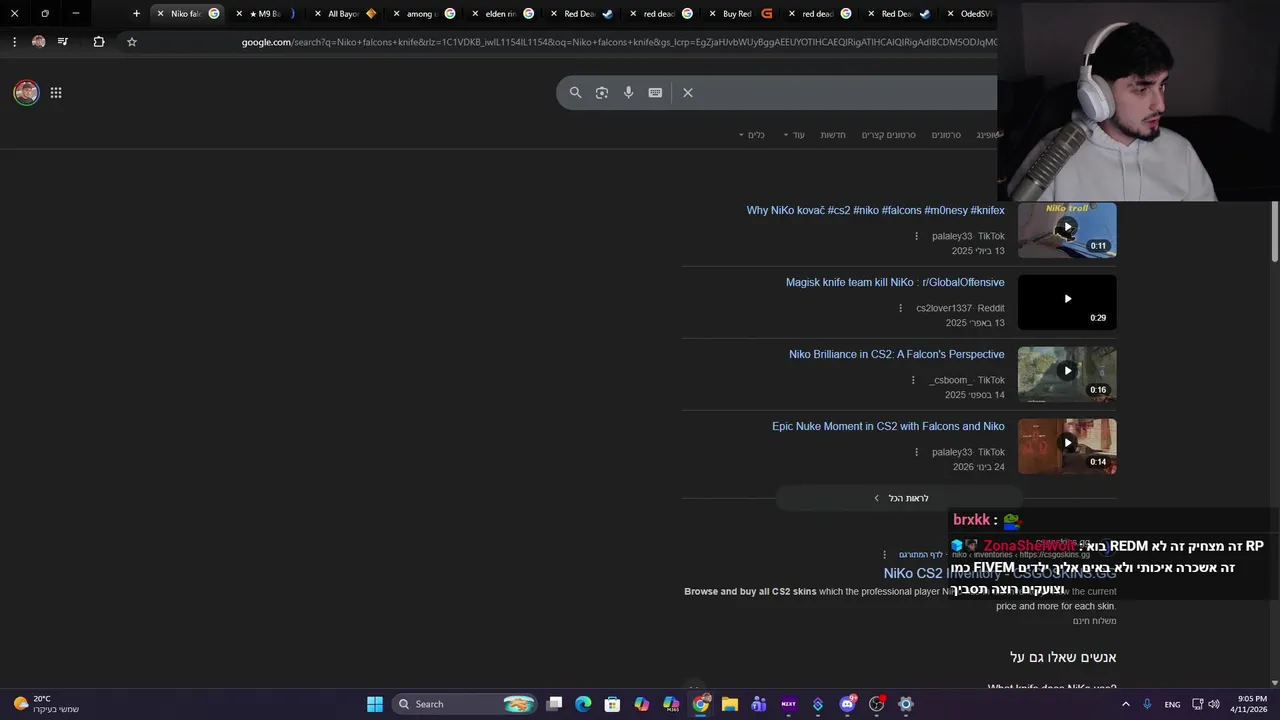Launch Microsoft Edge from taskbar
1280x720 pixels.
583,704
